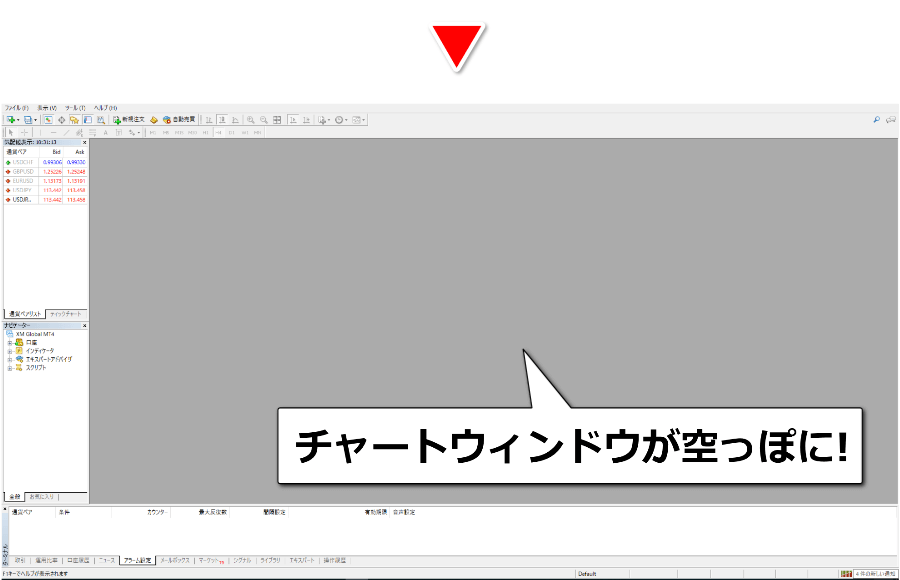Select the bar chart icon
The width and height of the screenshot is (900, 580).
pyautogui.click(x=209, y=120)
